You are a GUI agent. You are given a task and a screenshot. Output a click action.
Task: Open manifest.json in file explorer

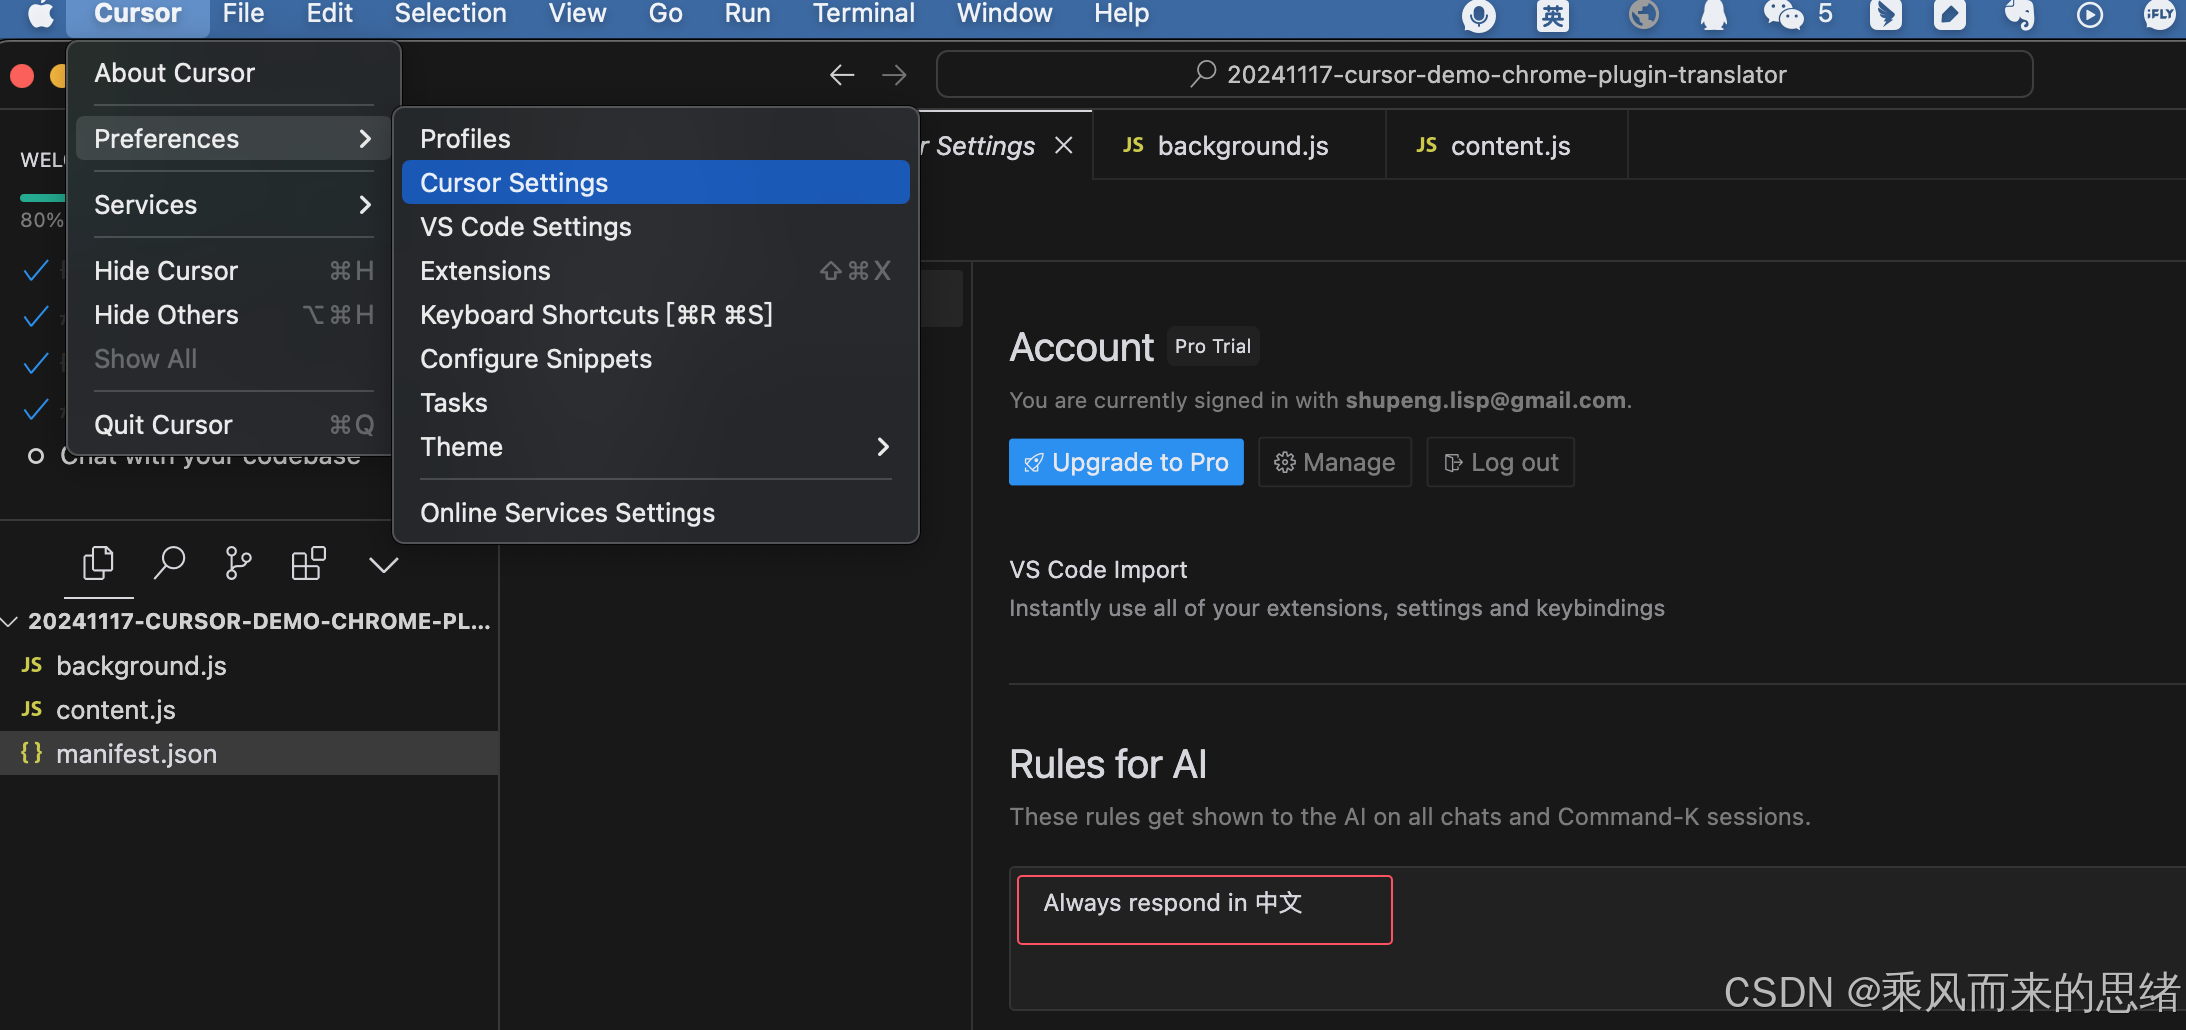tap(250, 753)
